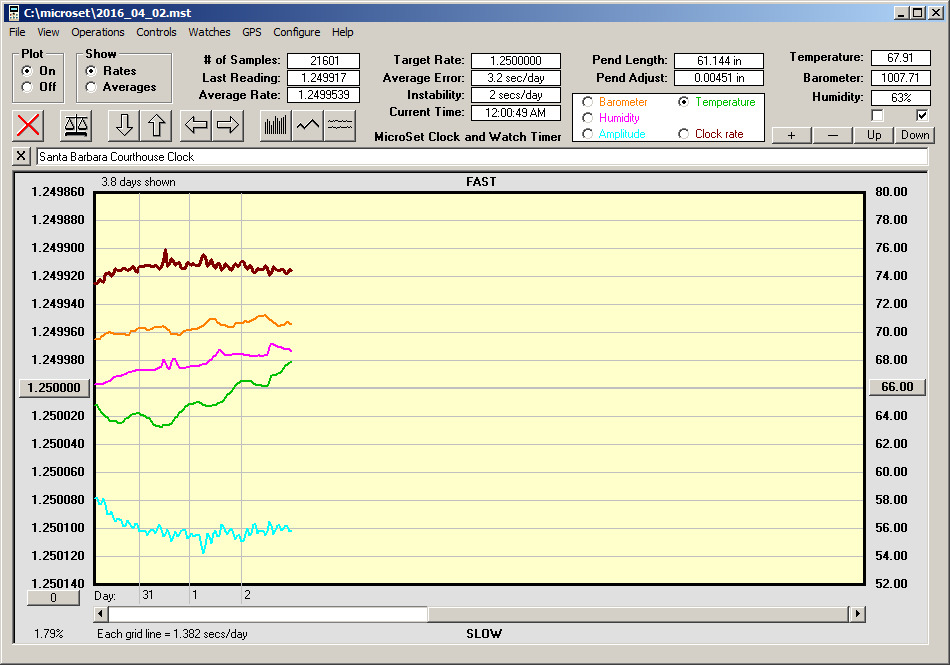Click 'Each grid line = 1.382 secs/day' text

[172, 634]
